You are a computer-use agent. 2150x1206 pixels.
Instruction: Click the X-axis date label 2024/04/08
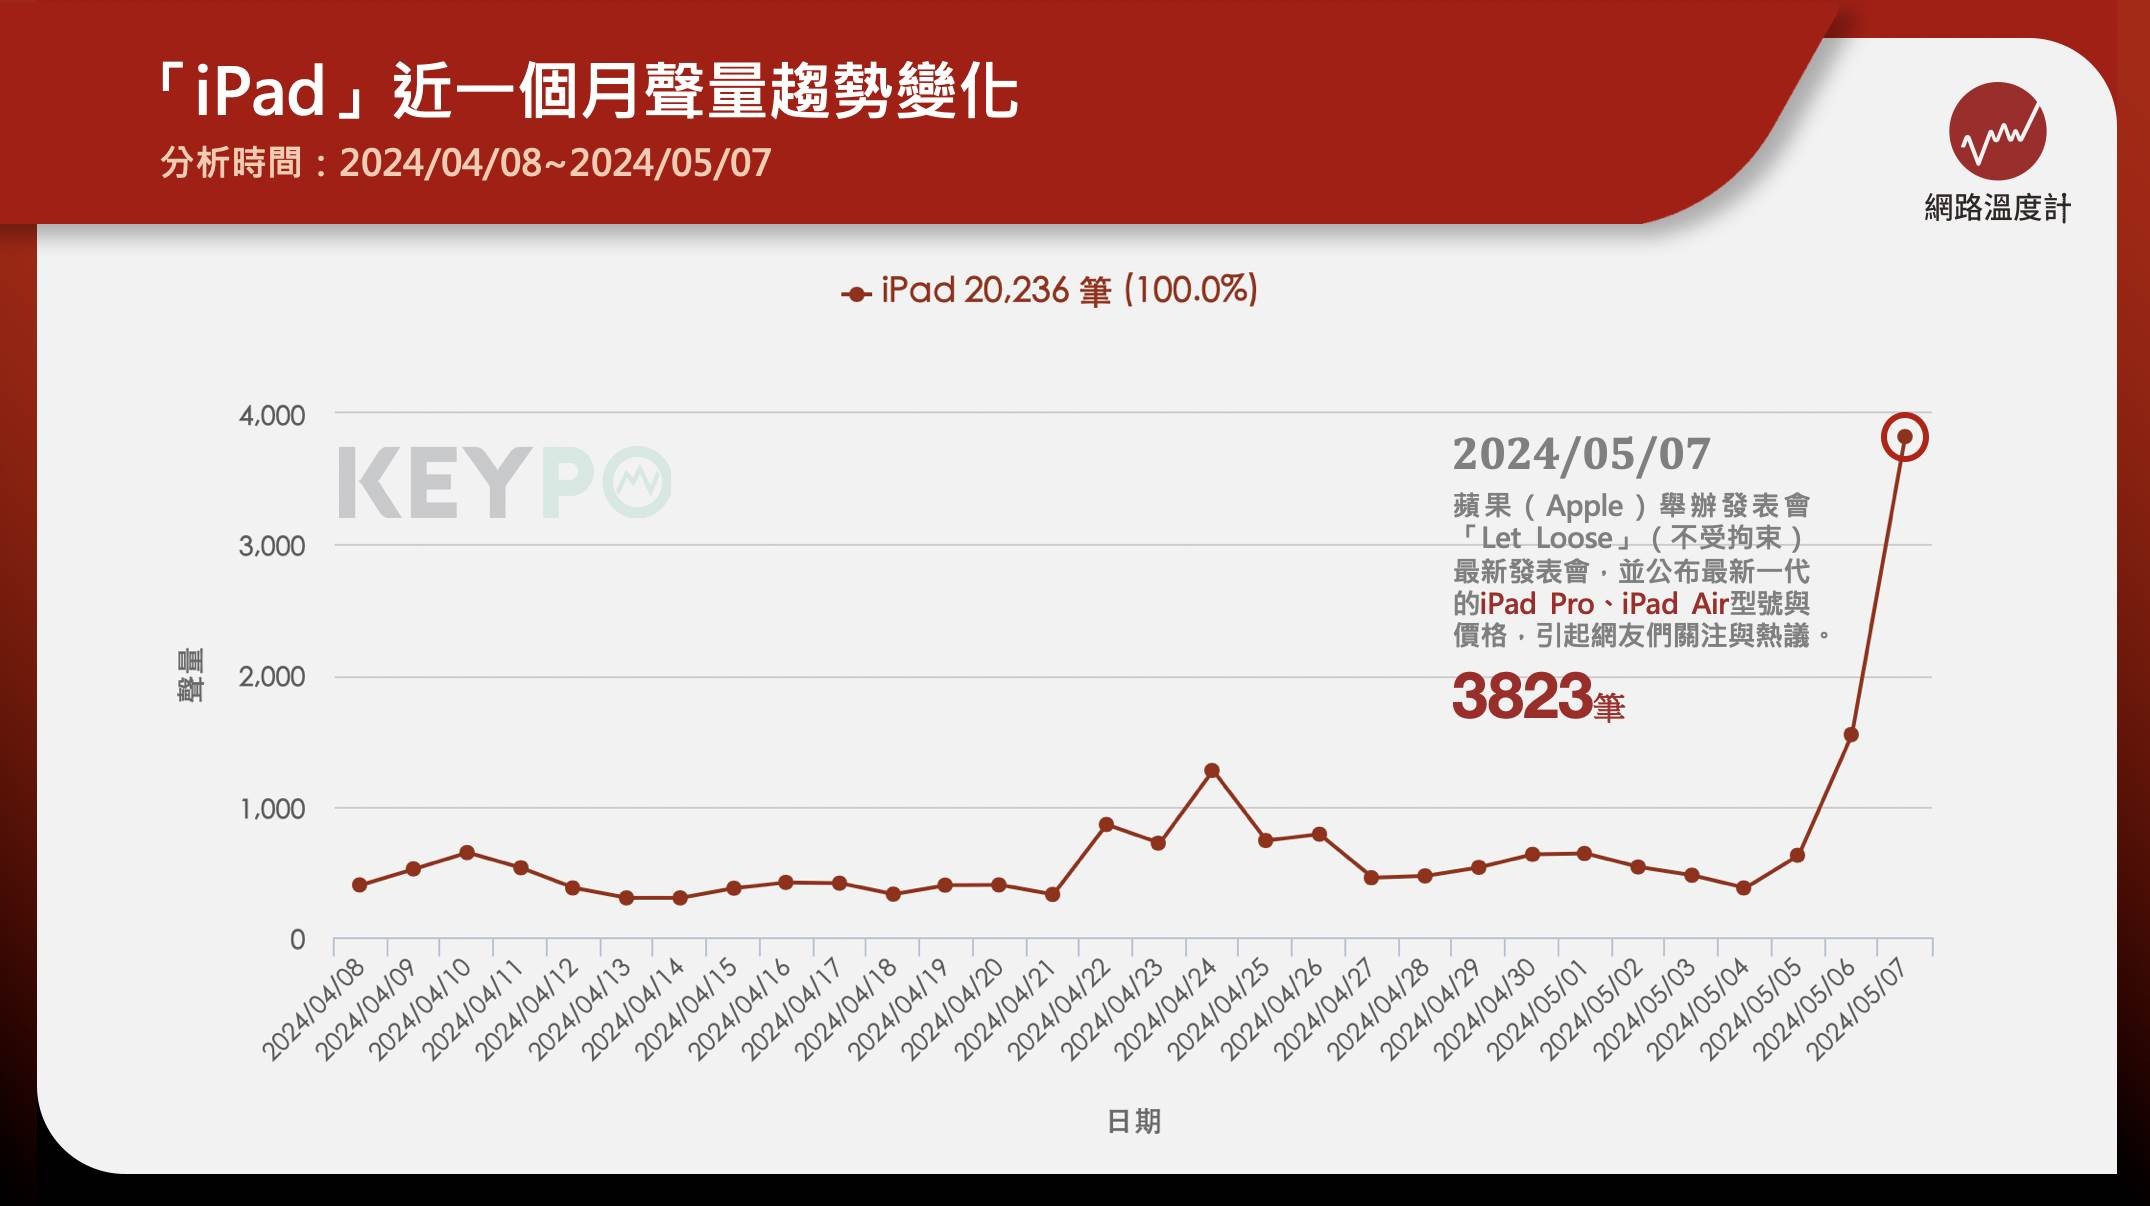tap(314, 1009)
